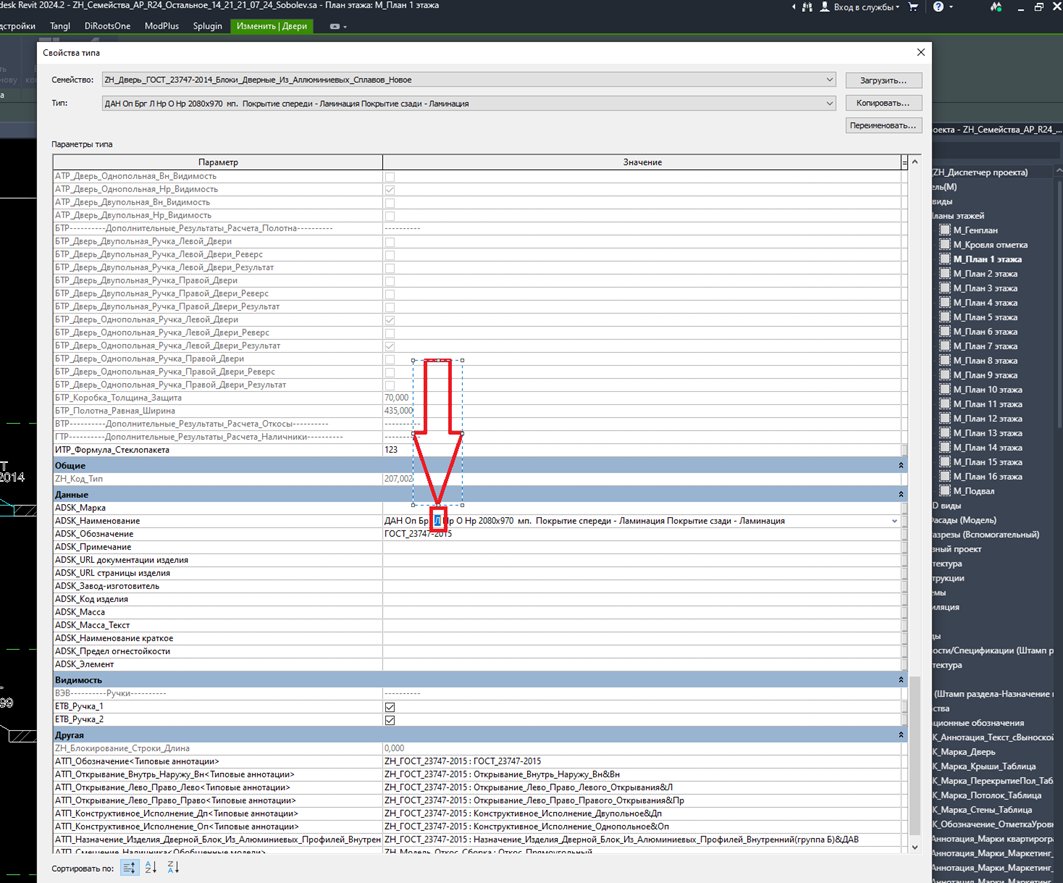Click БТР_Полотна_Равная_Ширина value 435,000
The image size is (1063, 883).
(398, 411)
